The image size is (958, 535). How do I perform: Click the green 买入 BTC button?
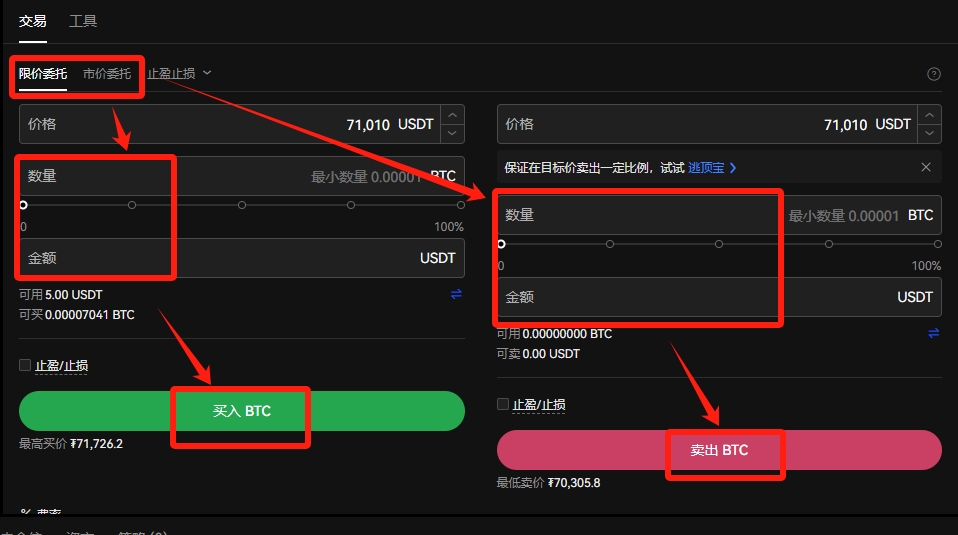[242, 411]
